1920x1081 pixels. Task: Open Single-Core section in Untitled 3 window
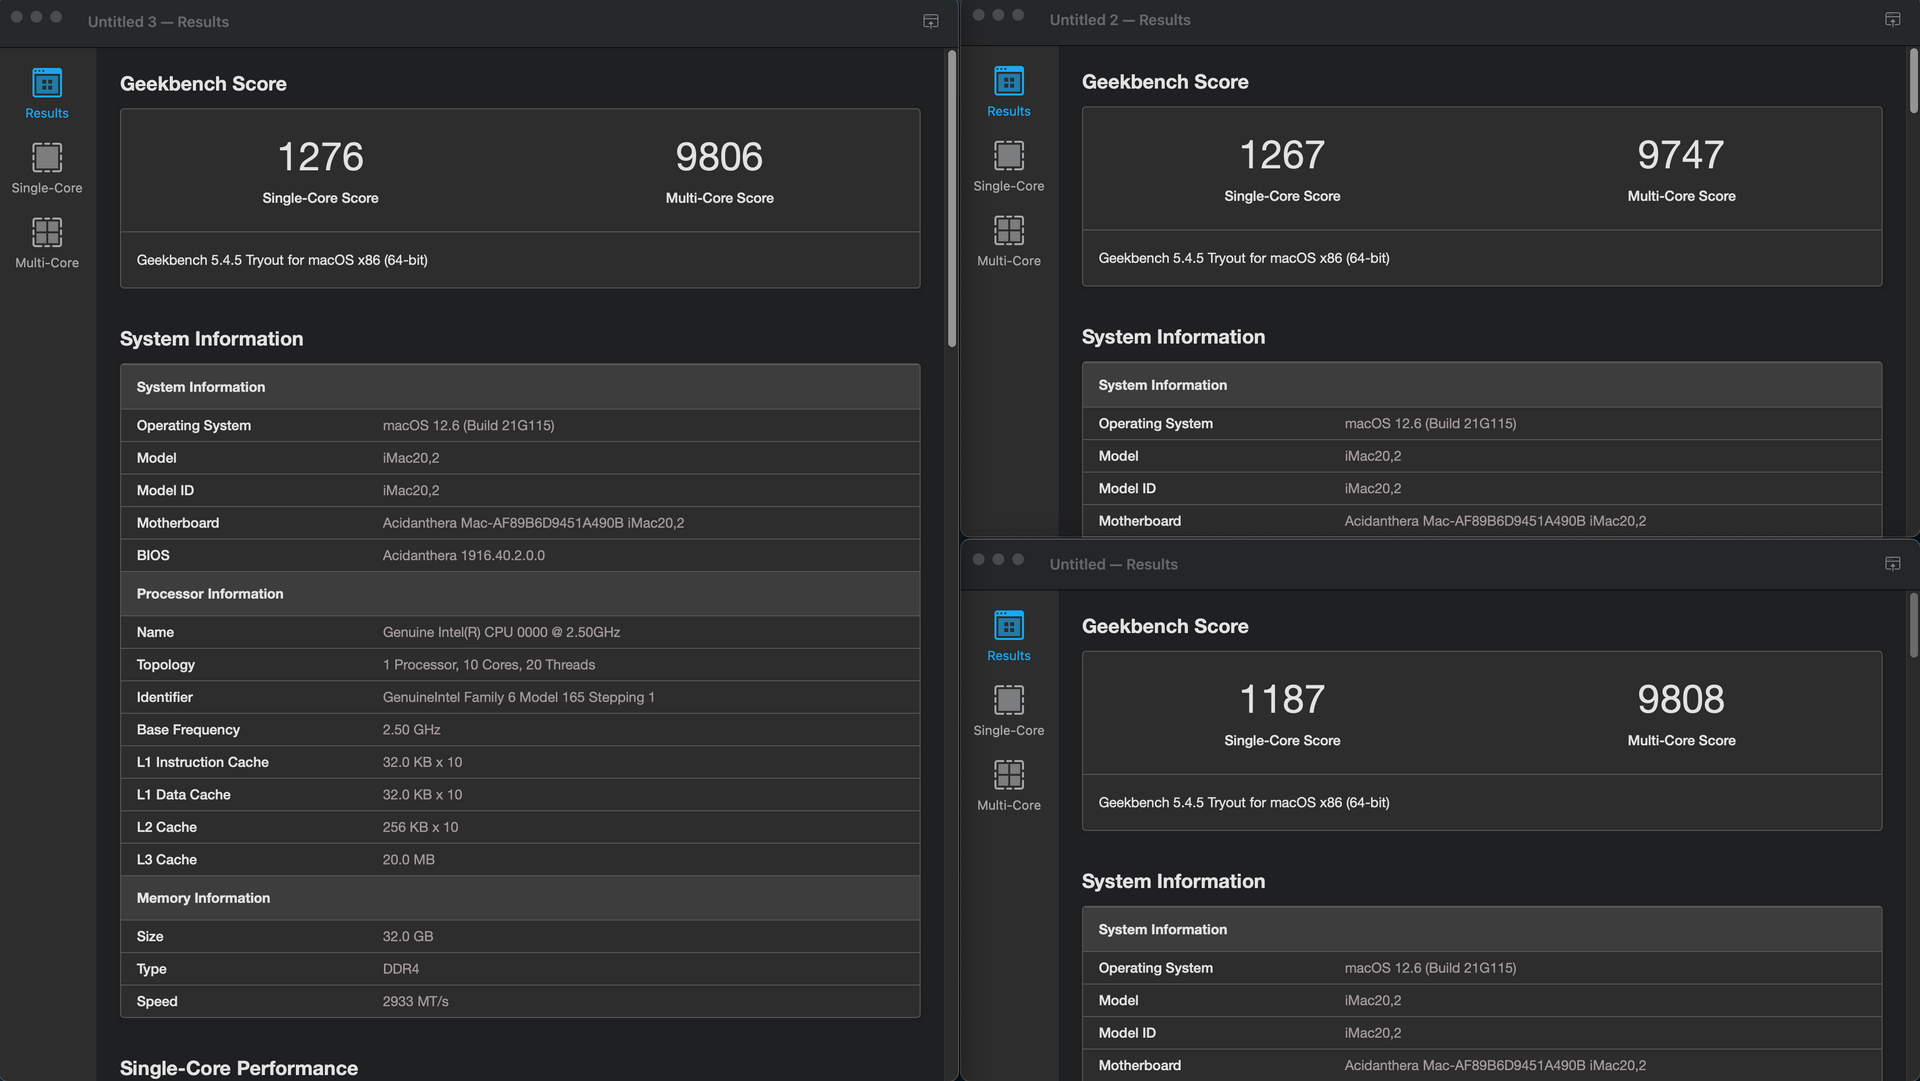point(47,168)
